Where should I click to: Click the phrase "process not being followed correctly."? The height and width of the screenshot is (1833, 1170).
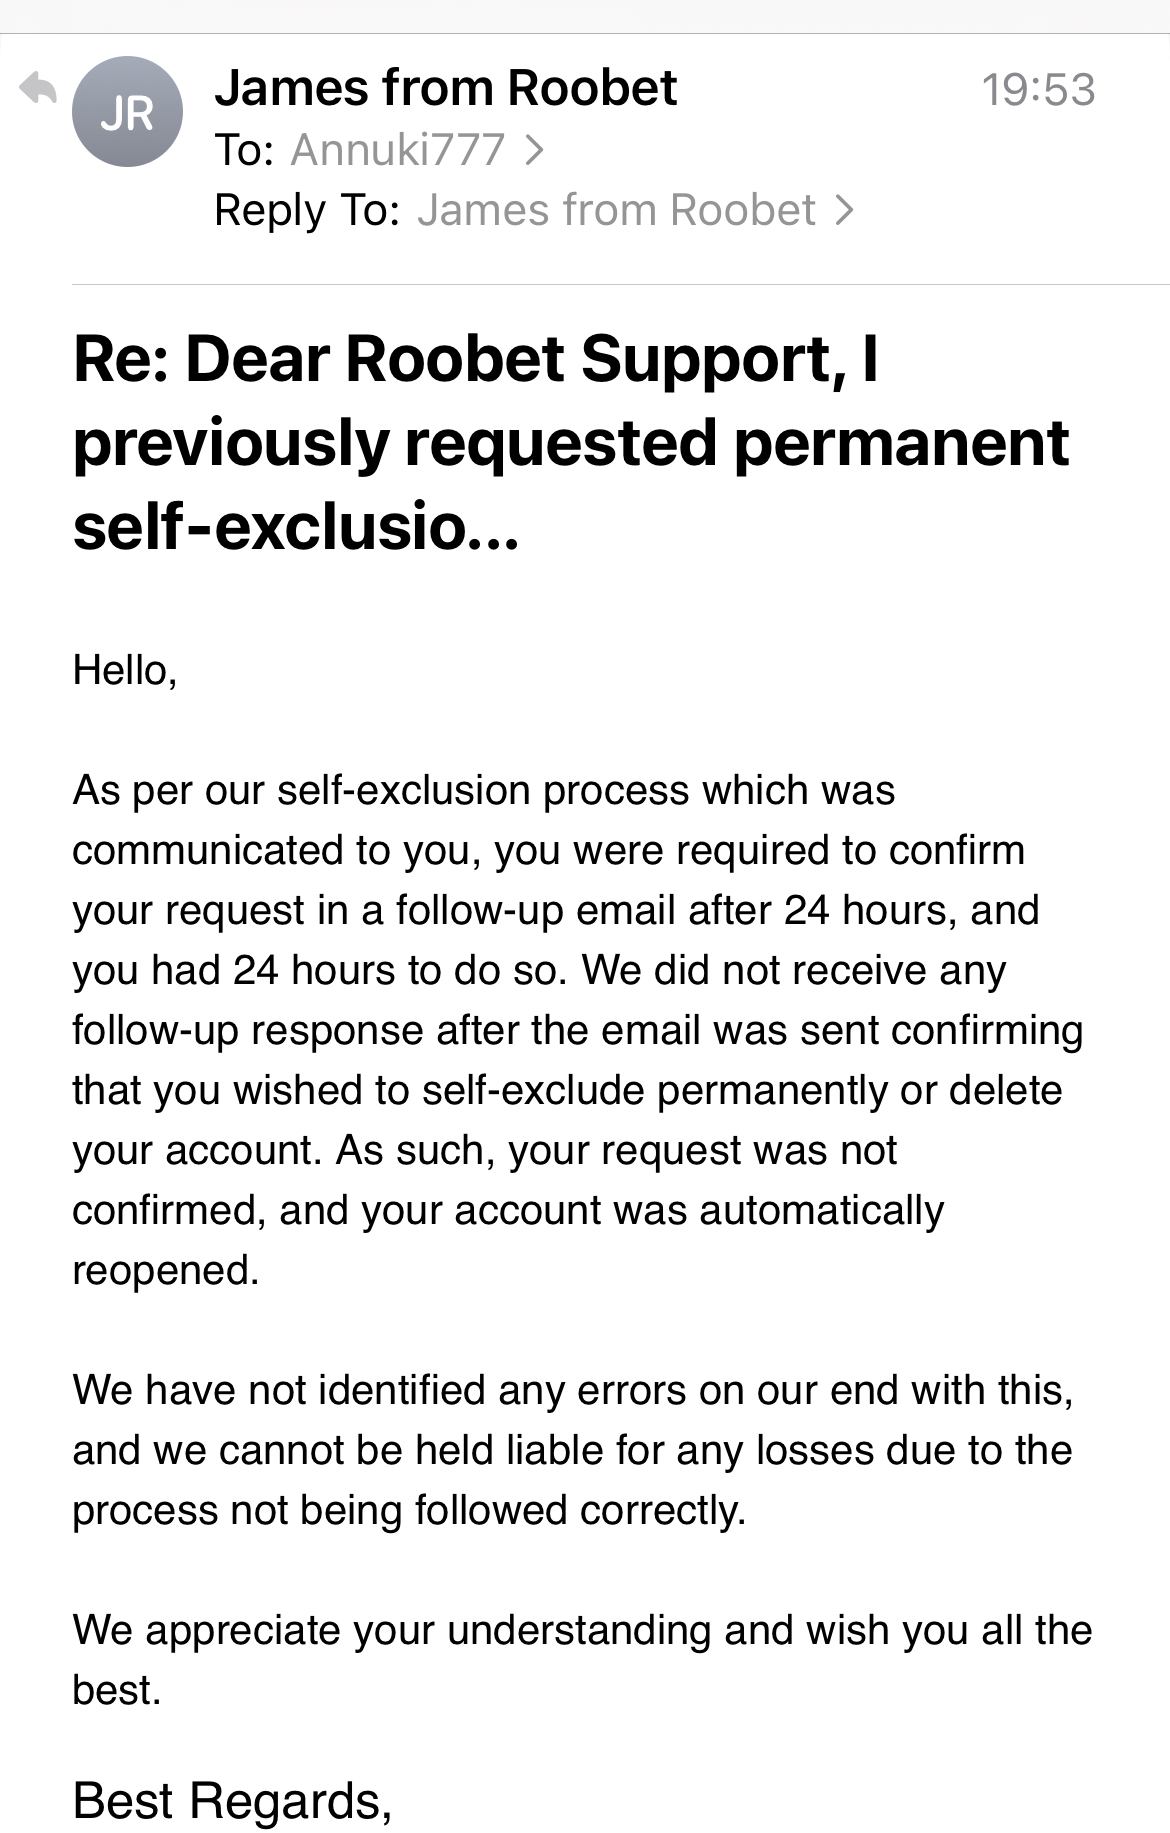(x=409, y=1510)
